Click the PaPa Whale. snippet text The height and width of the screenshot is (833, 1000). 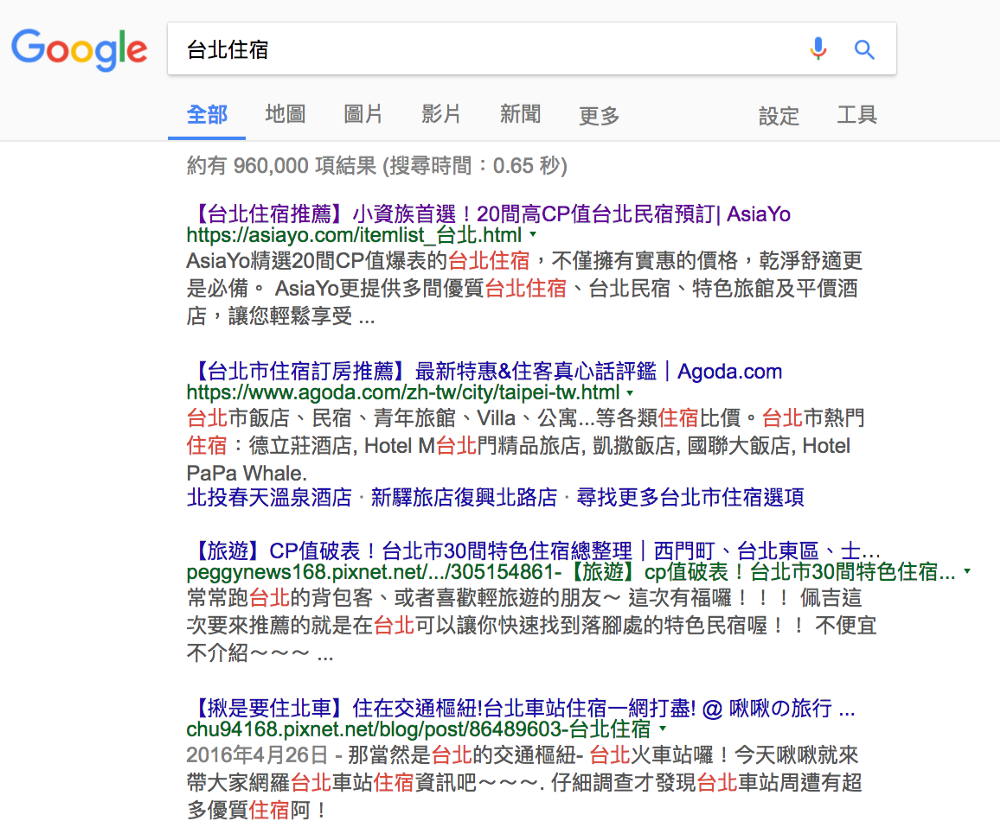[x=247, y=473]
